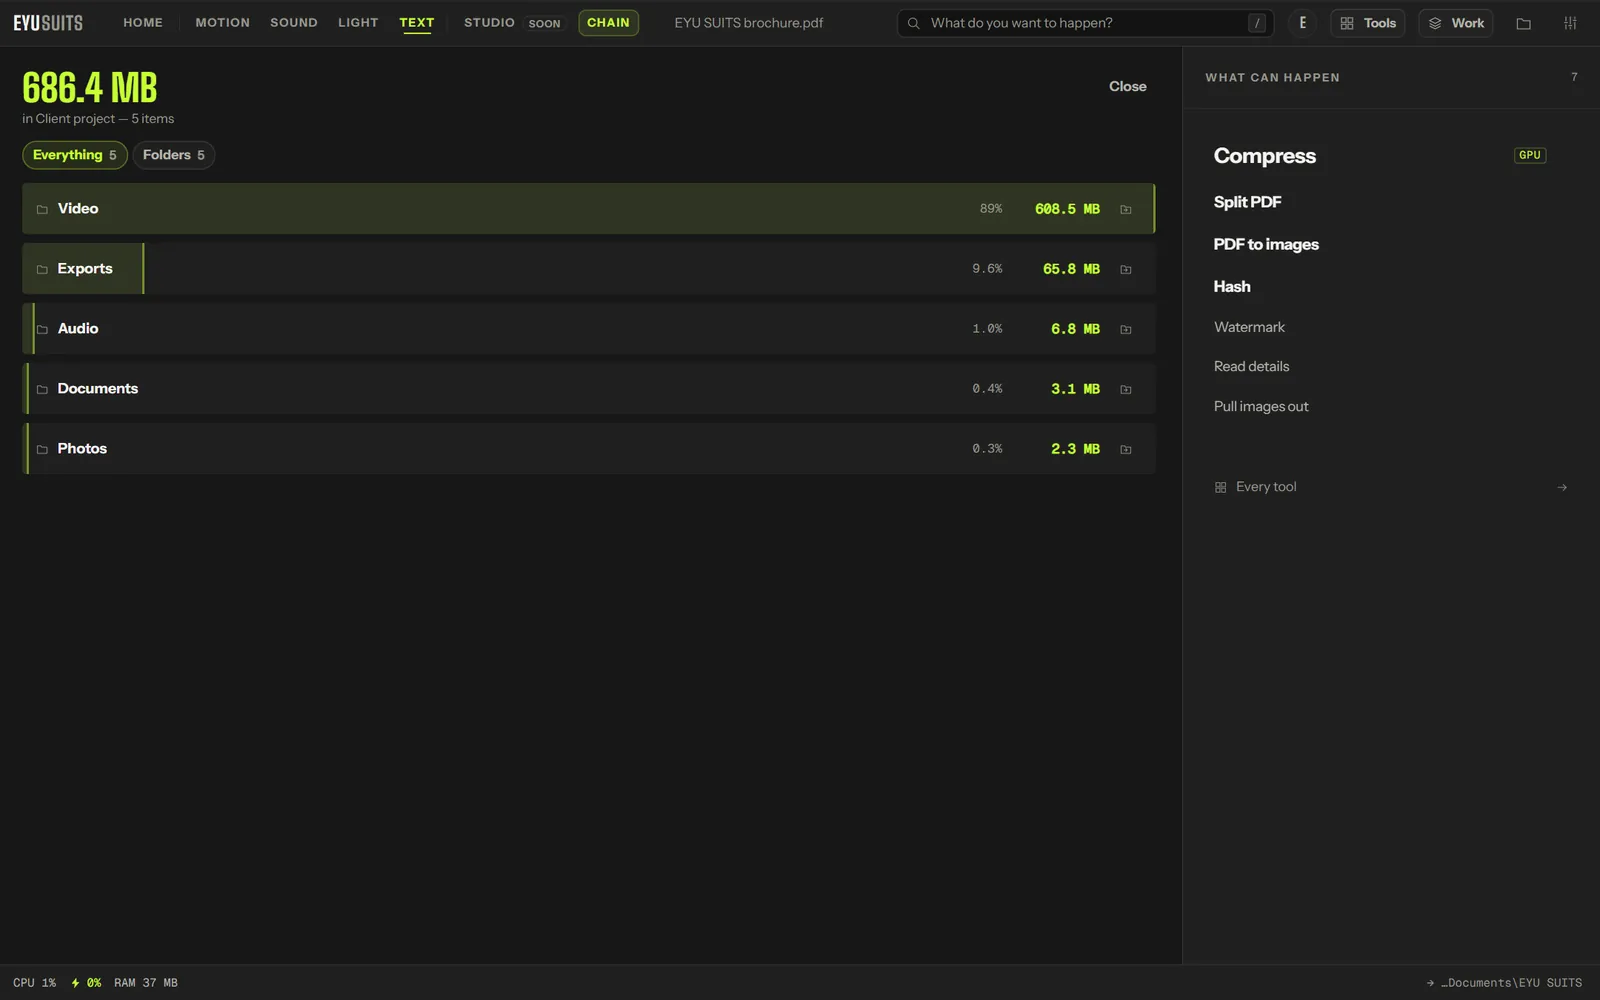This screenshot has height=1000, width=1600.
Task: Switch to the MOTION tab
Action: click(222, 22)
